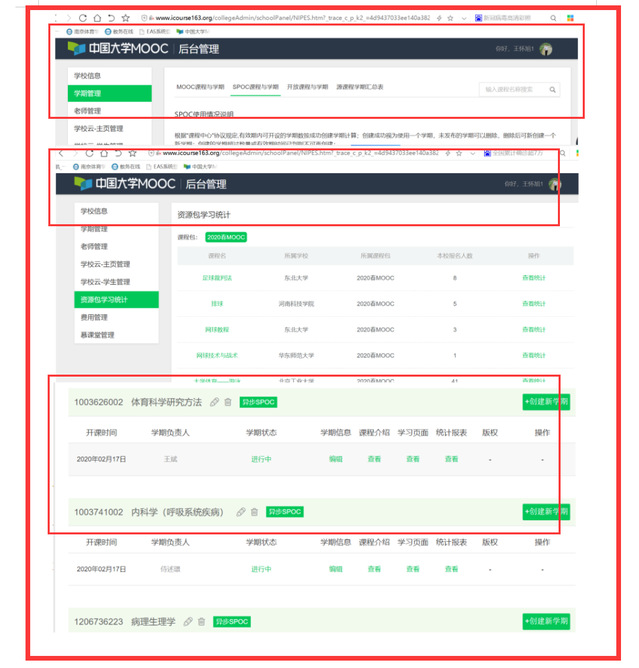Bookmark page with star icon in SPOC-page browser
Viewport: 639px width, 668px height.
[125, 18]
